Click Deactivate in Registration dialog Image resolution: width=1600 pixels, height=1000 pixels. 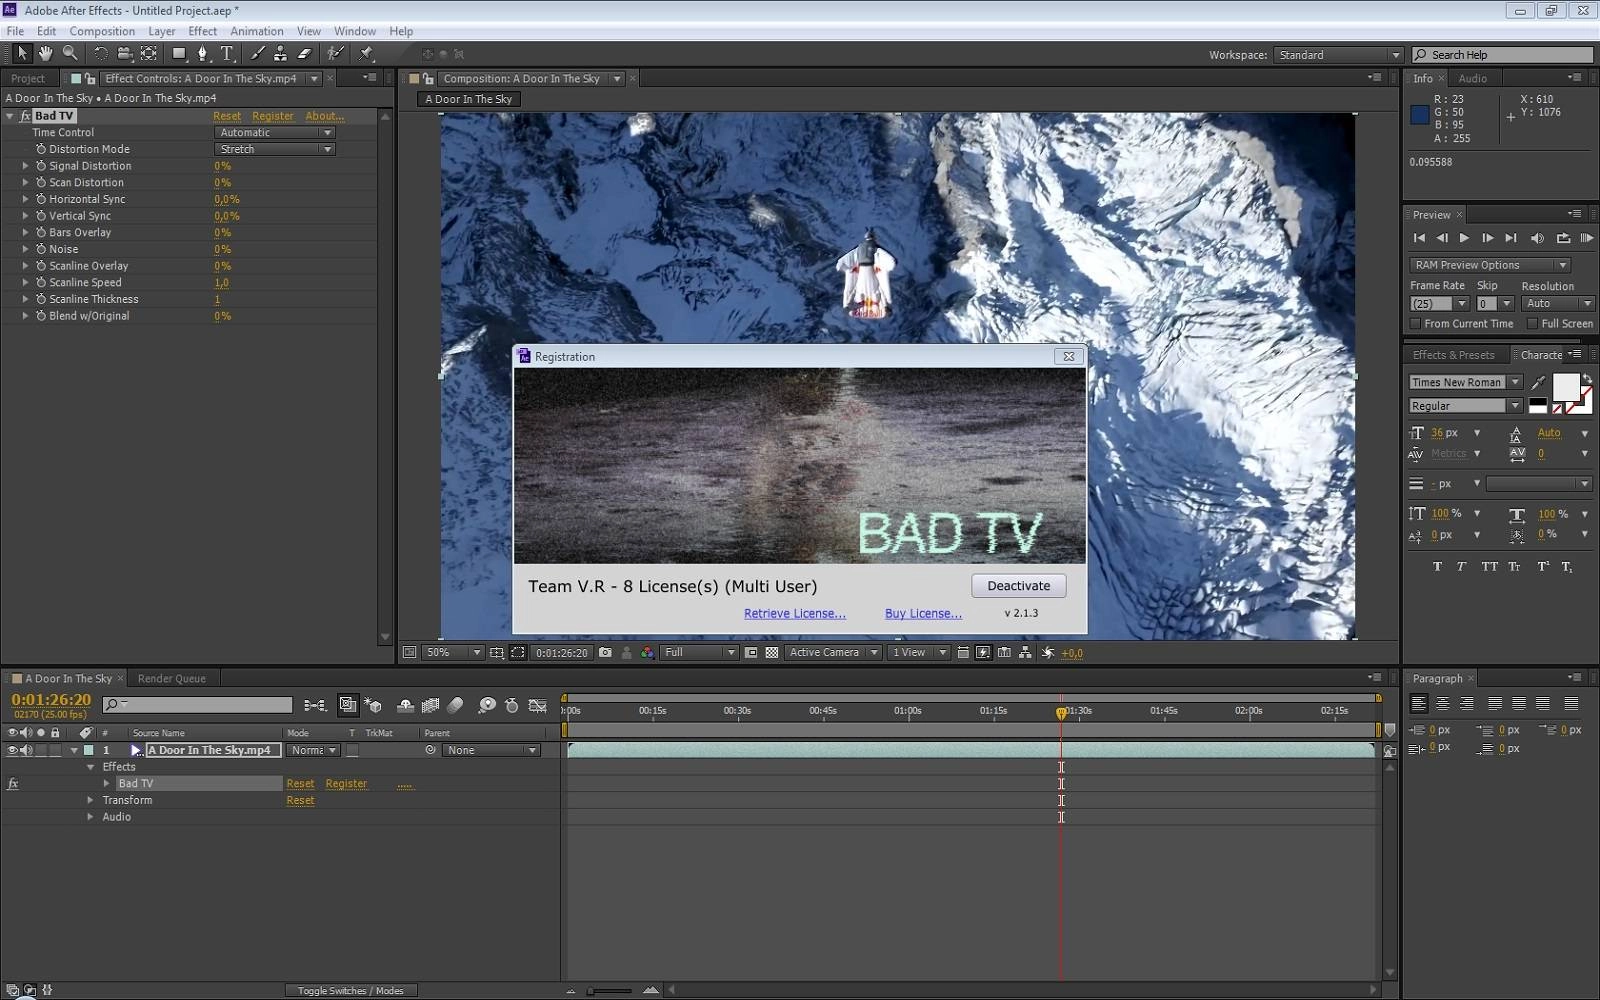click(1018, 586)
